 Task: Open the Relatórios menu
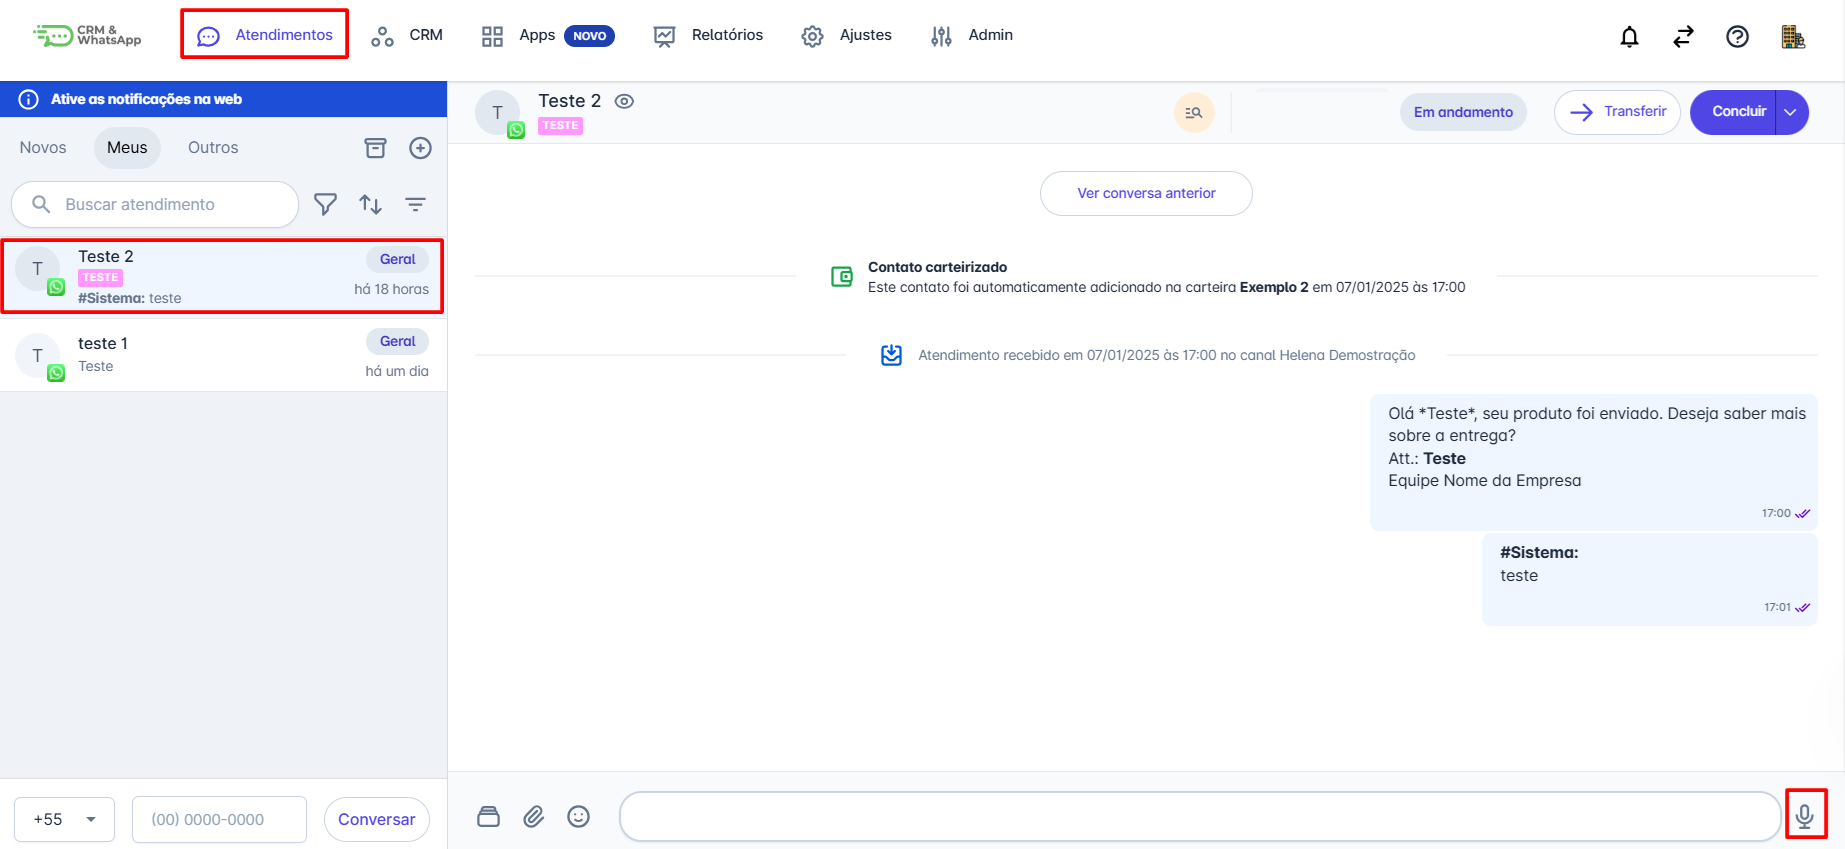pyautogui.click(x=708, y=36)
